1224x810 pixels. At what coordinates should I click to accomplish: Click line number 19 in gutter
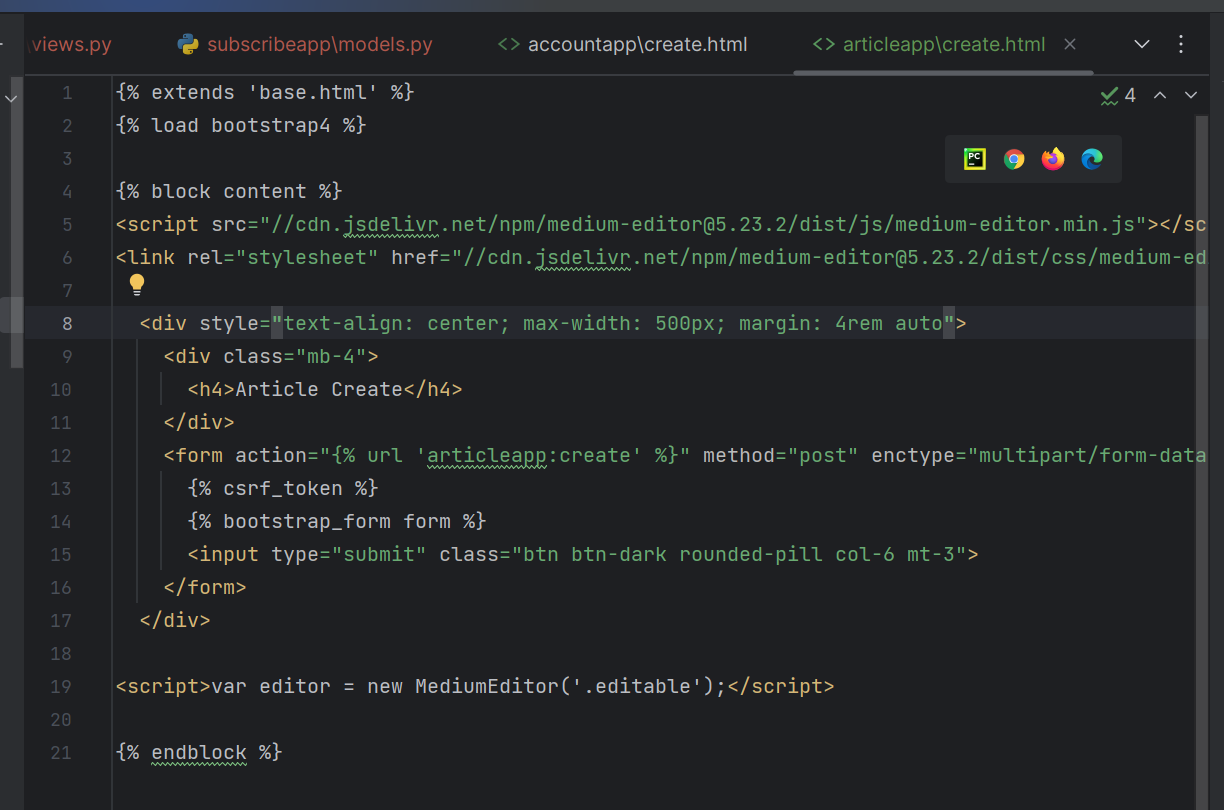61,686
